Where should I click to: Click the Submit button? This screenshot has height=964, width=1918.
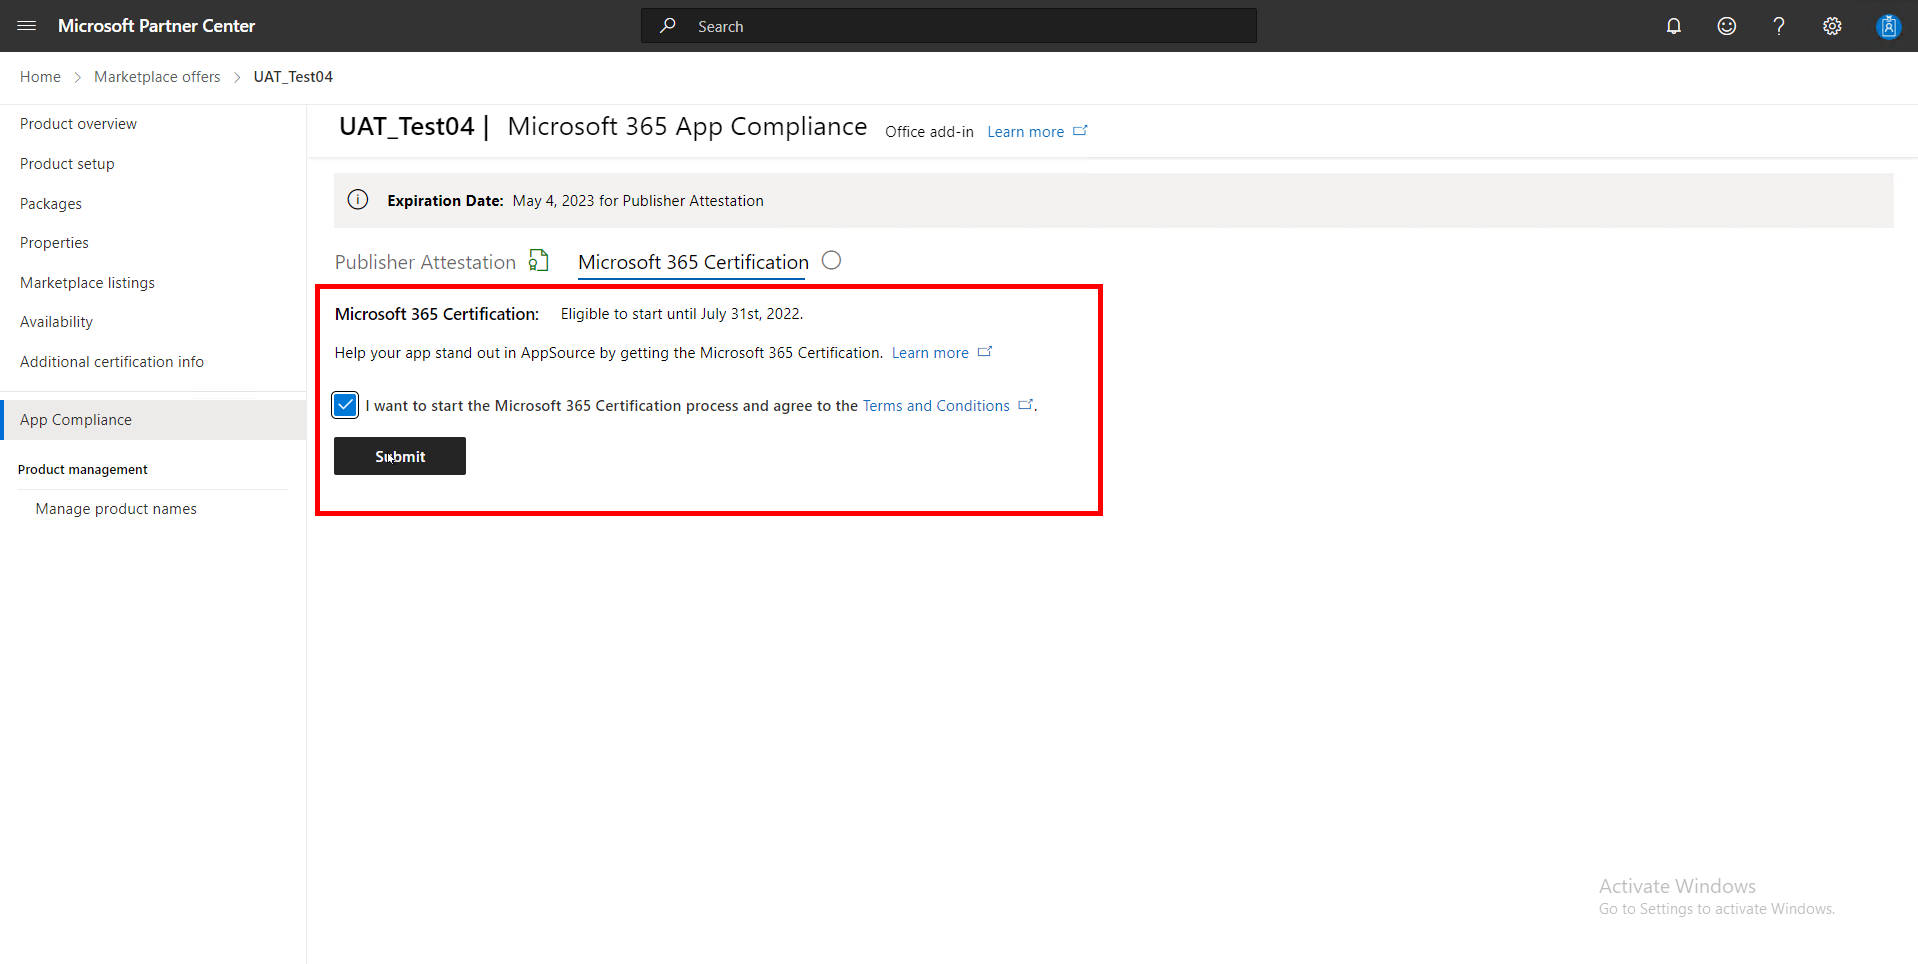(x=400, y=456)
